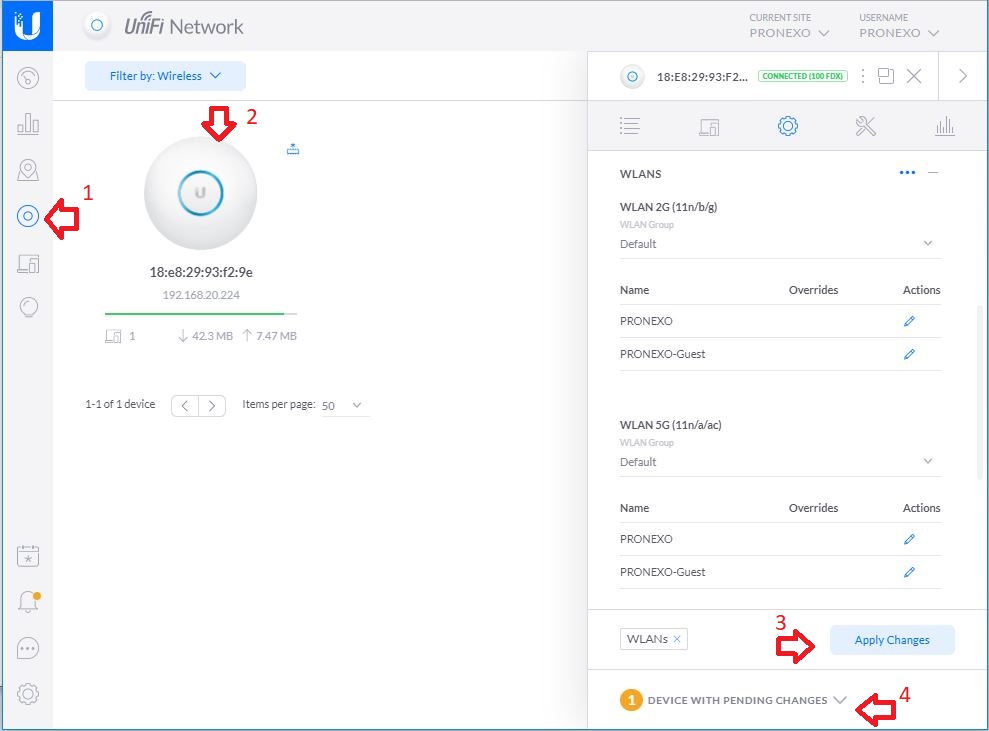Edit PRONEXO override under WLAN 2G
Screen dimensions: 989x731
click(909, 321)
